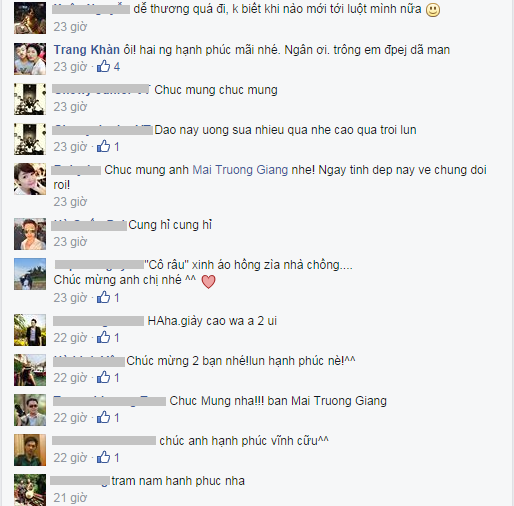Screen dimensions: 514x506
Task: Click like thumb on 'Cô râu' comment
Action: (103, 297)
